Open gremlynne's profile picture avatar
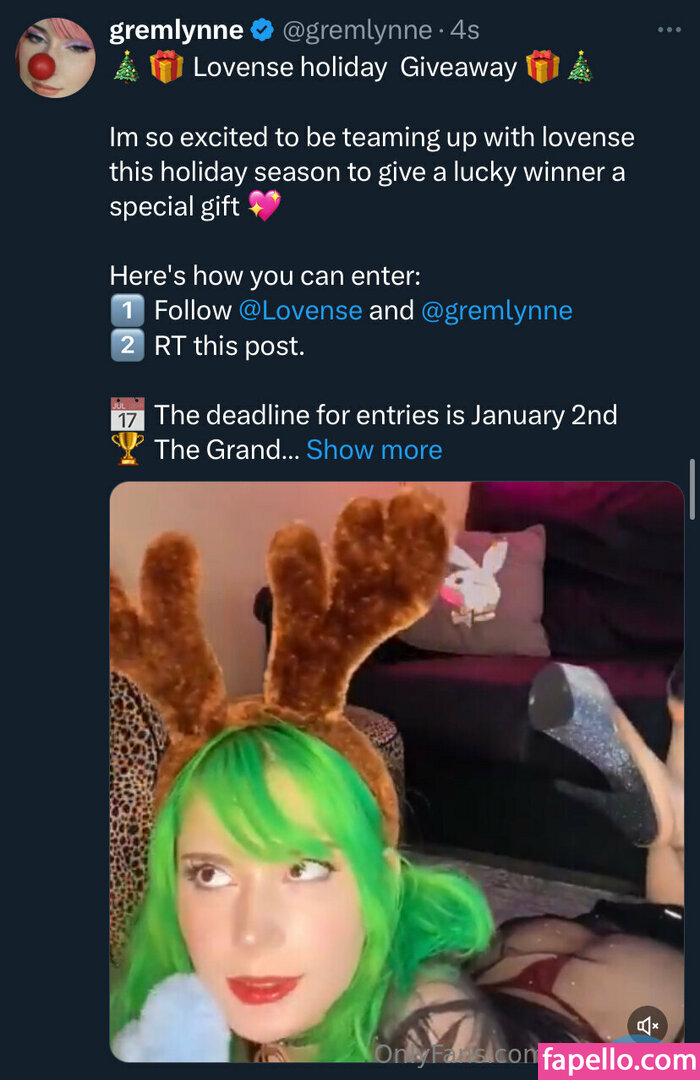Viewport: 700px width, 1080px height. tap(56, 57)
